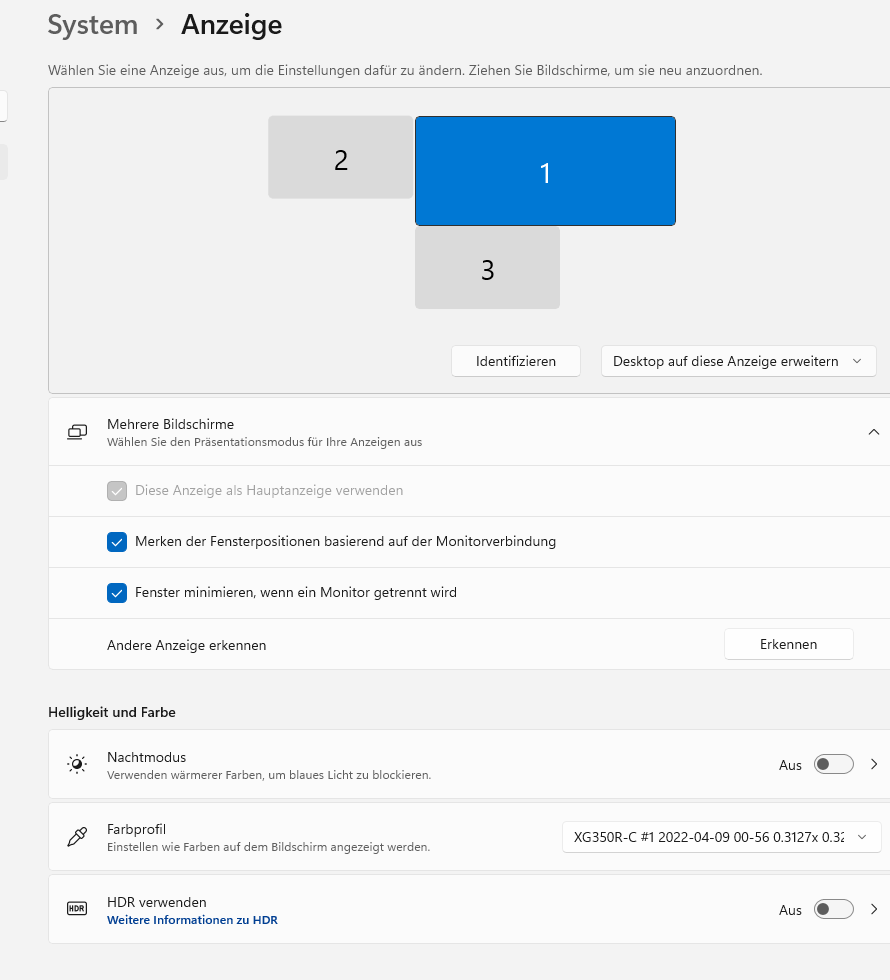Open Desktop auf diese Anzeige erweitern dropdown
This screenshot has height=980, width=890.
pos(738,361)
